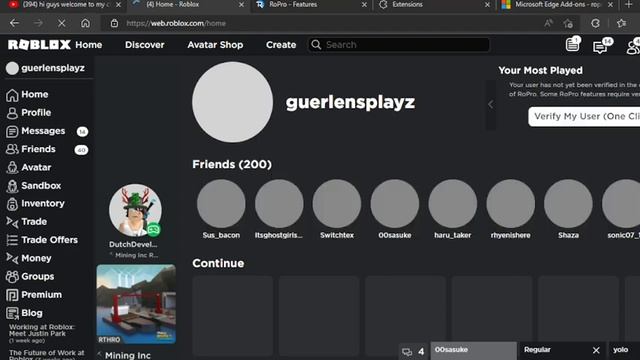Focus the Roblox search field
Viewport: 640px width, 360px height.
pos(399,44)
